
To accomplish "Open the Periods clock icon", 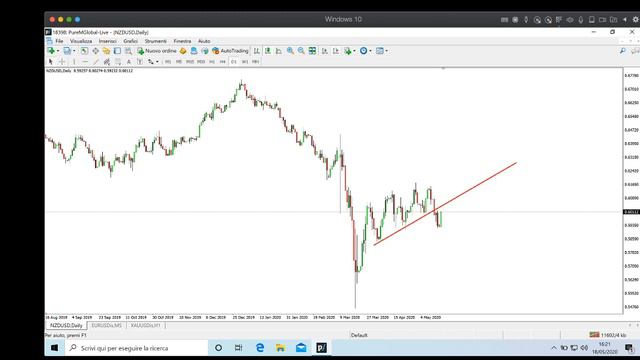I will tap(363, 51).
